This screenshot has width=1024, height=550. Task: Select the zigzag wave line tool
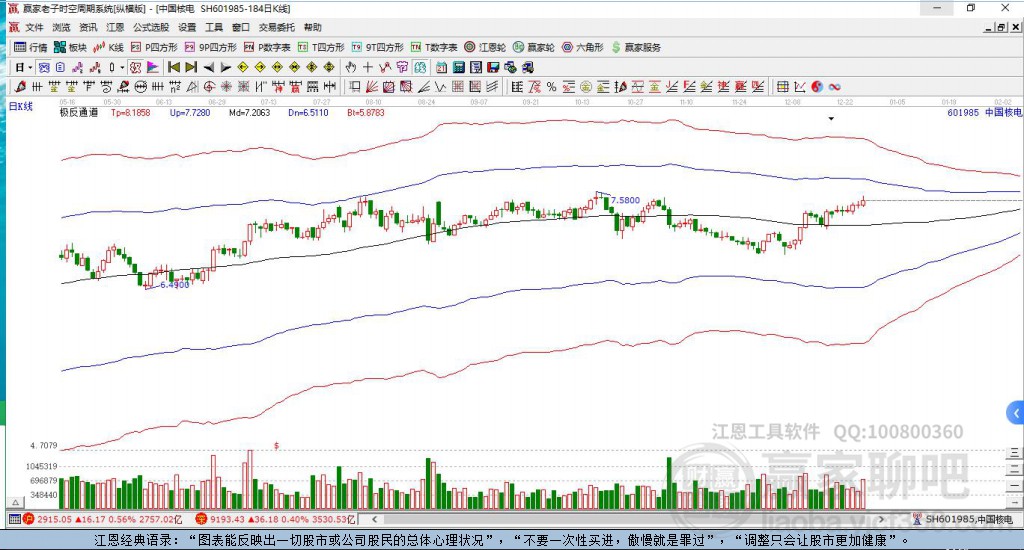click(x=441, y=86)
